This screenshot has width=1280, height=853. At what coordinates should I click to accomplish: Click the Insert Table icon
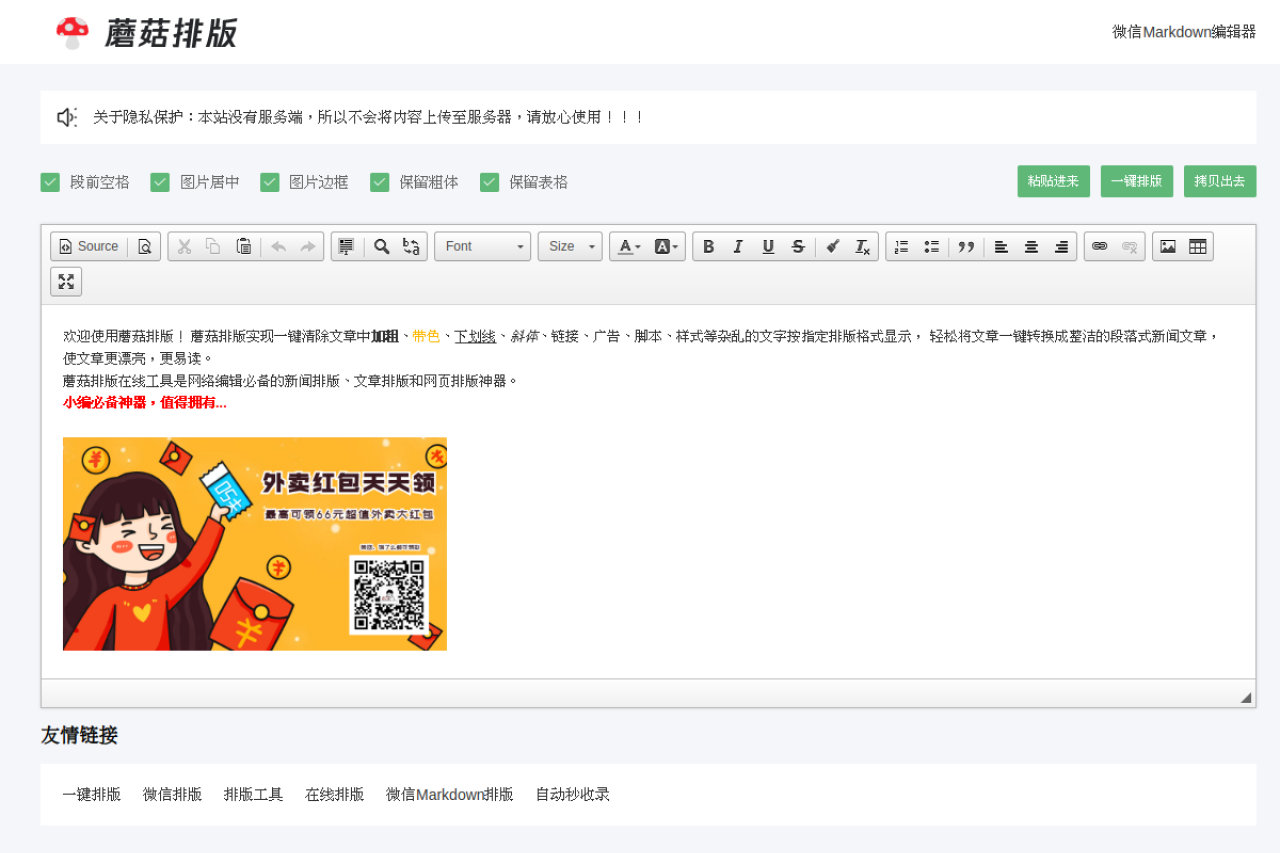(1198, 246)
